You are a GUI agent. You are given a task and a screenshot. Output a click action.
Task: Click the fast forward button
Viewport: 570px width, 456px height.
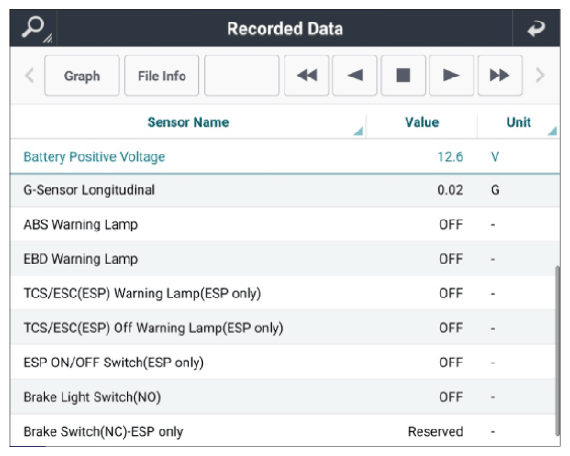coord(500,76)
